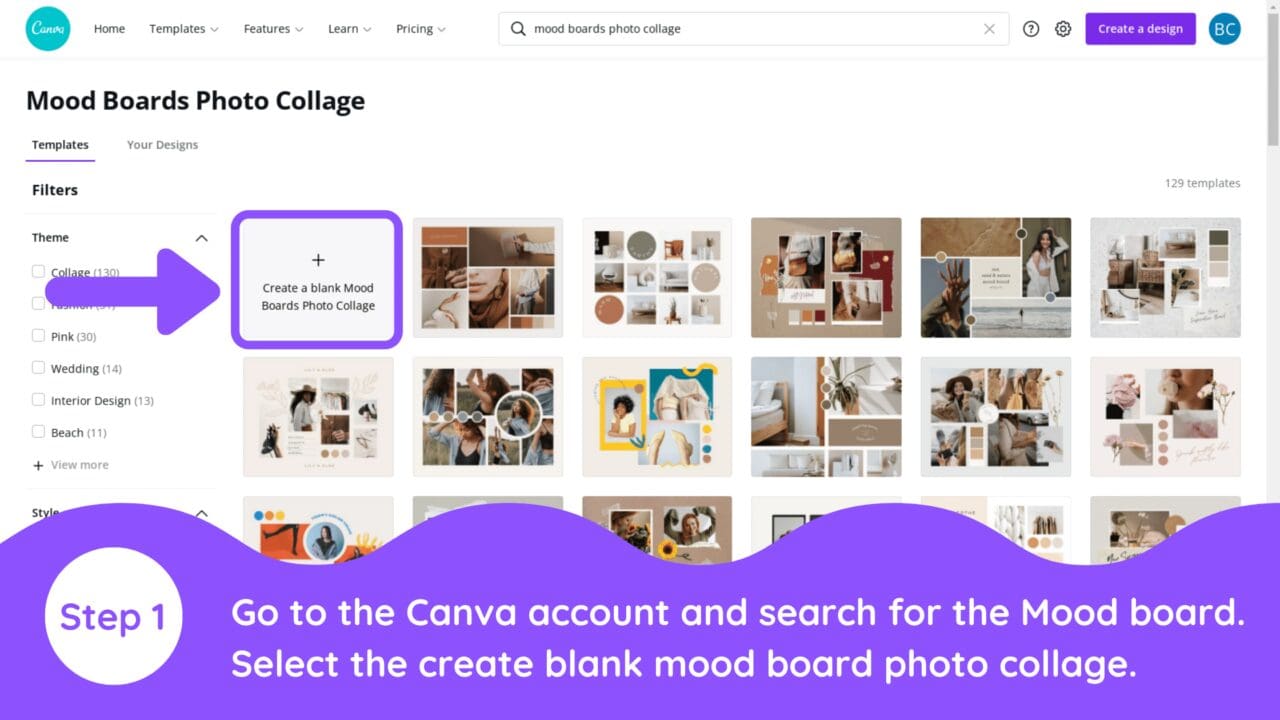1280x720 pixels.
Task: Click the Home navigation link
Action: (x=109, y=29)
